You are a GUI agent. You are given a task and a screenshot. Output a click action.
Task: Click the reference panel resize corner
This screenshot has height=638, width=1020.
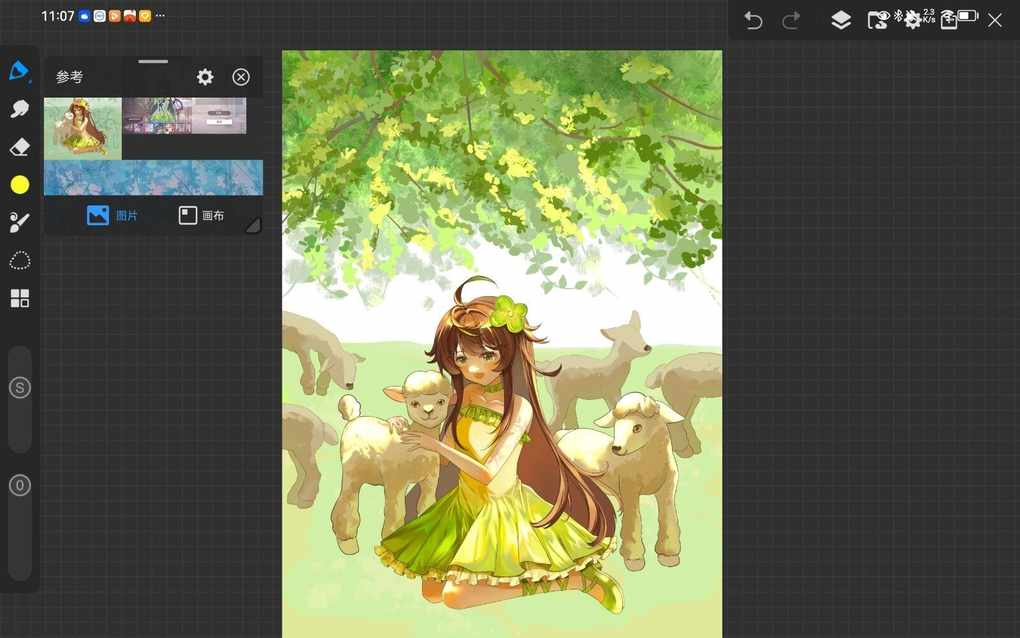pyautogui.click(x=253, y=226)
